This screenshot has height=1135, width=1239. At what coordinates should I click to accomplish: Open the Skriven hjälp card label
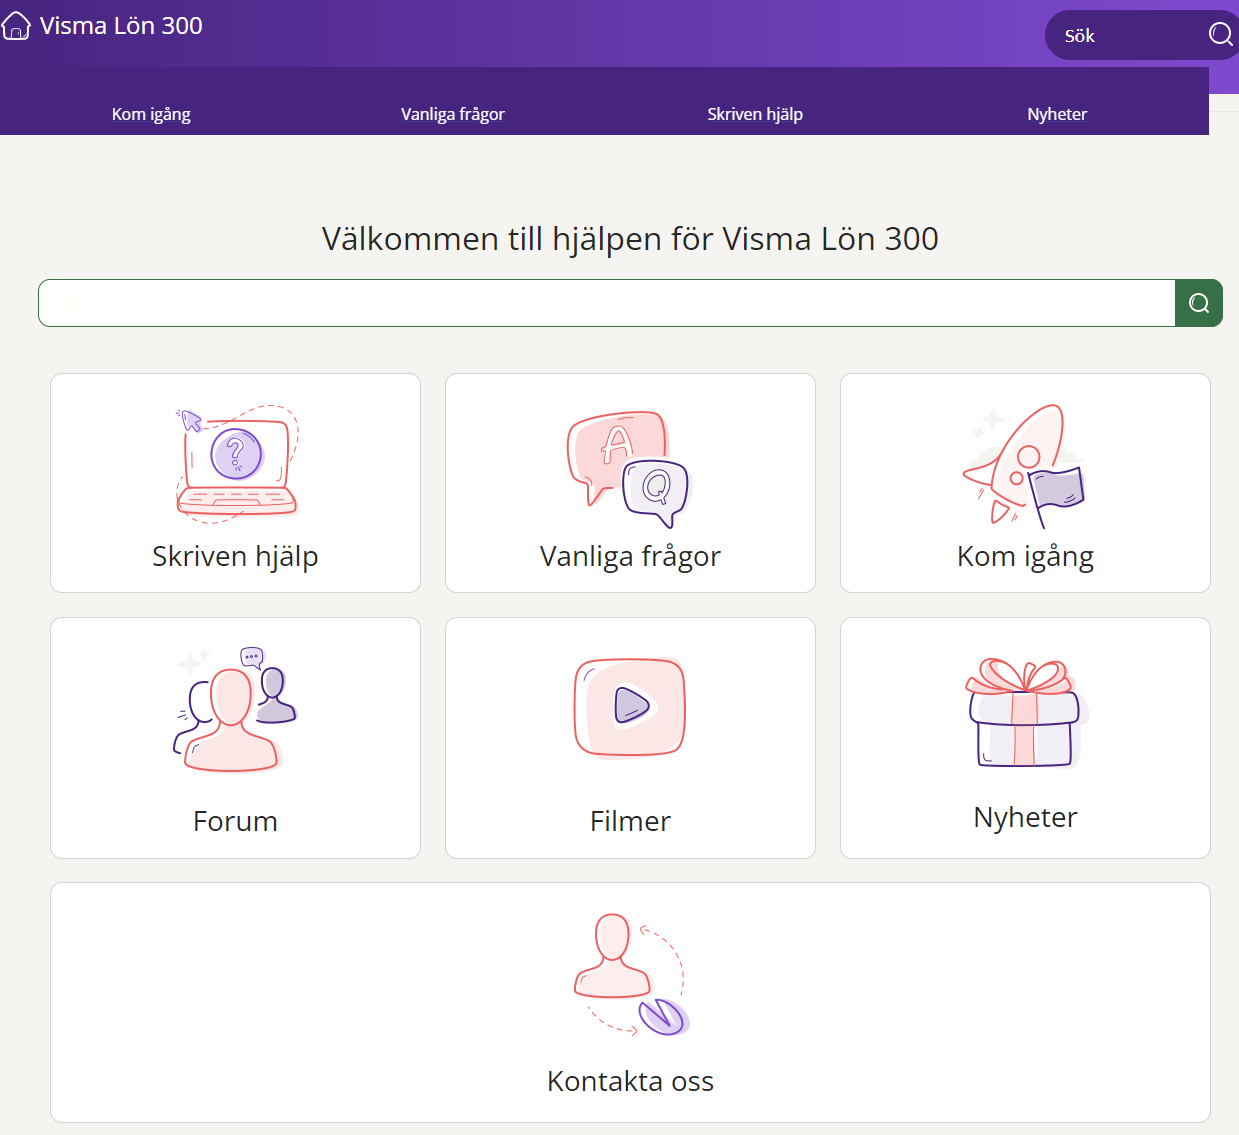pos(235,556)
